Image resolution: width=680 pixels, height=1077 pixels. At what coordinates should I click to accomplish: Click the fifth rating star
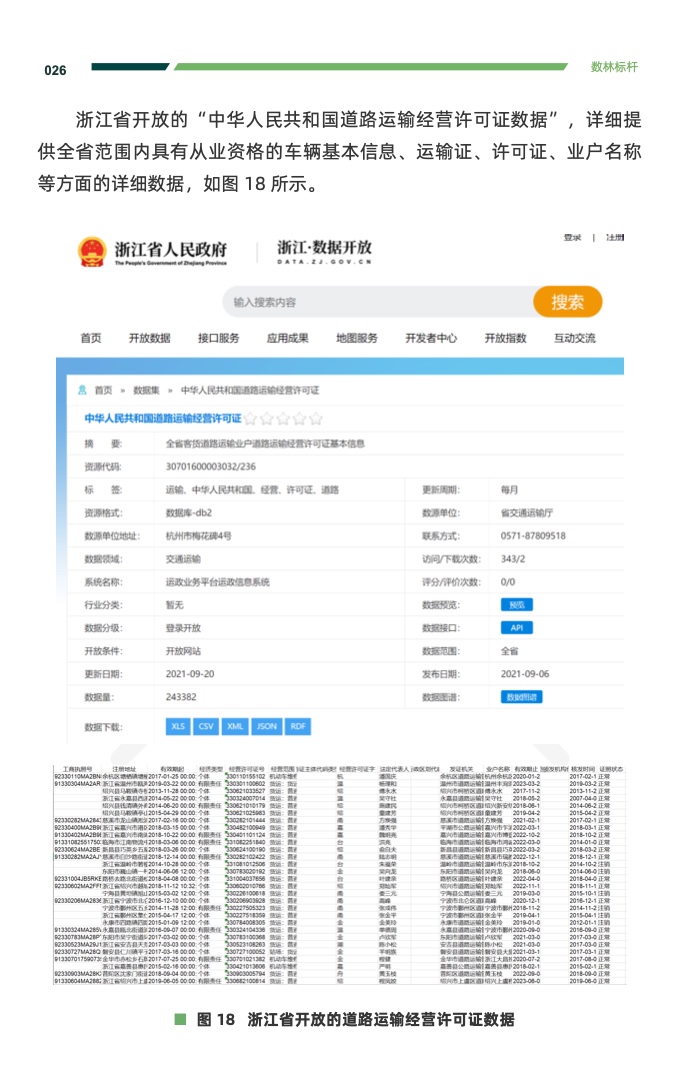pyautogui.click(x=316, y=418)
